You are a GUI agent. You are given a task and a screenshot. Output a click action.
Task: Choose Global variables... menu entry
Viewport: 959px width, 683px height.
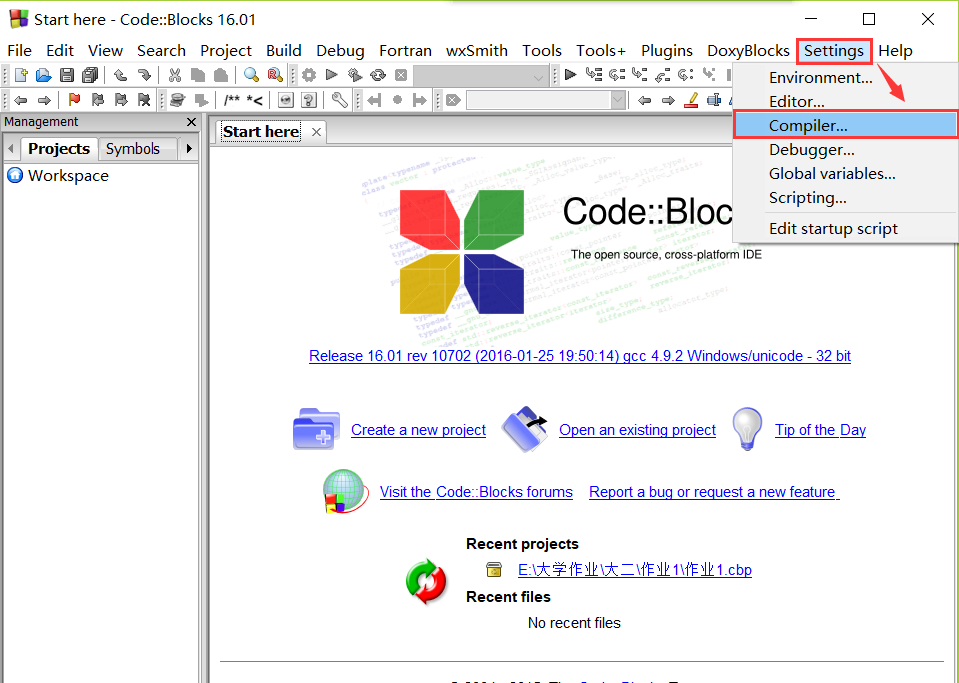coord(845,174)
